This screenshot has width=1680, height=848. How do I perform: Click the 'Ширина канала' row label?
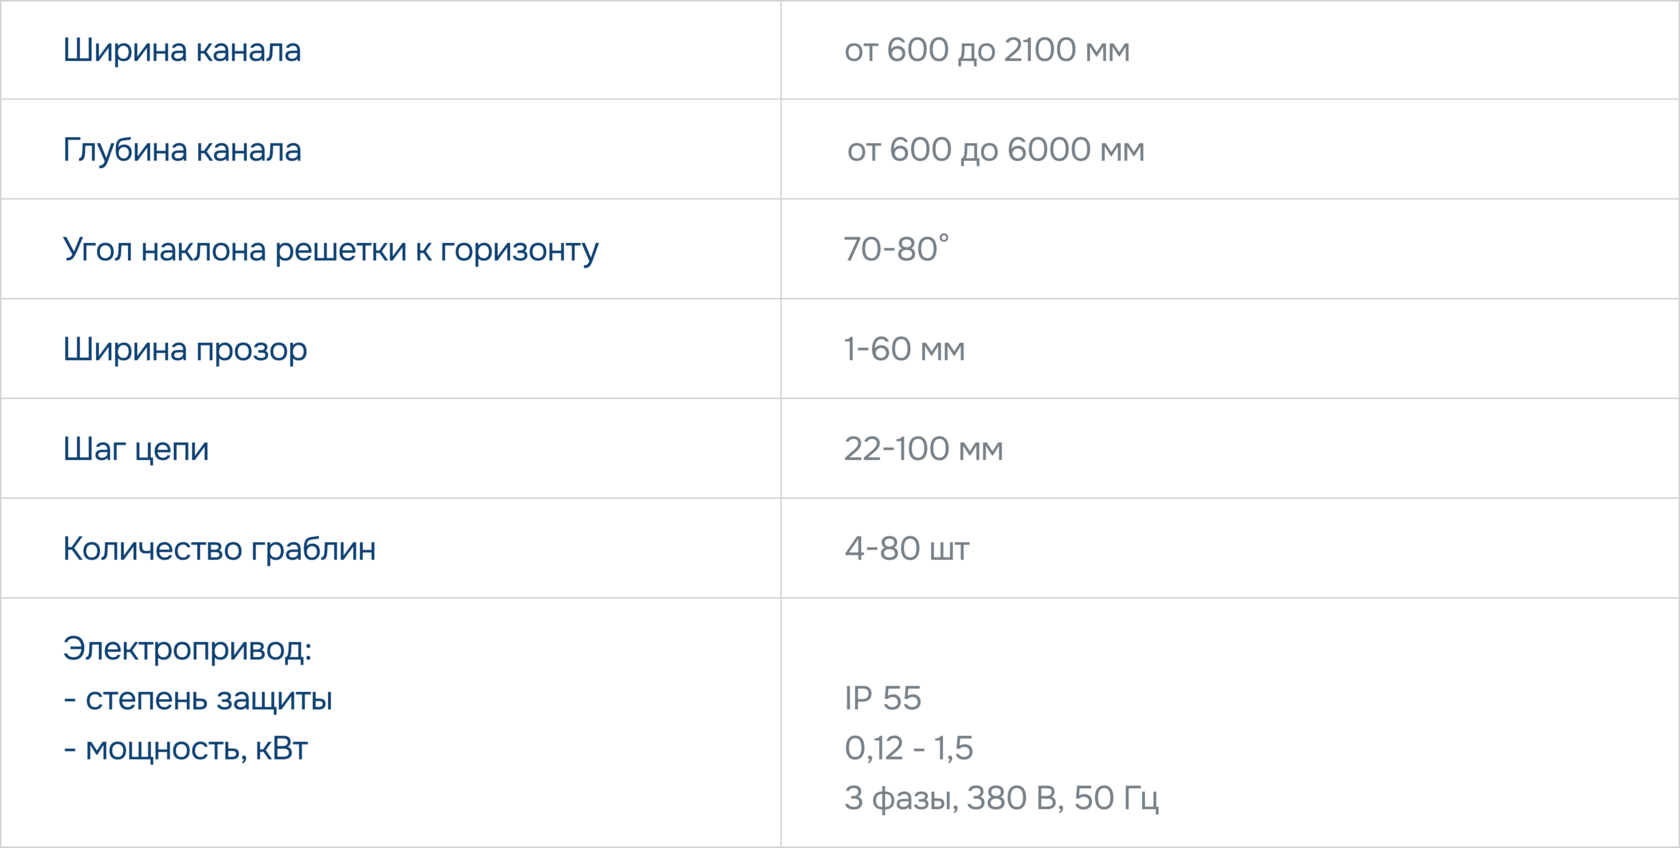coord(182,50)
